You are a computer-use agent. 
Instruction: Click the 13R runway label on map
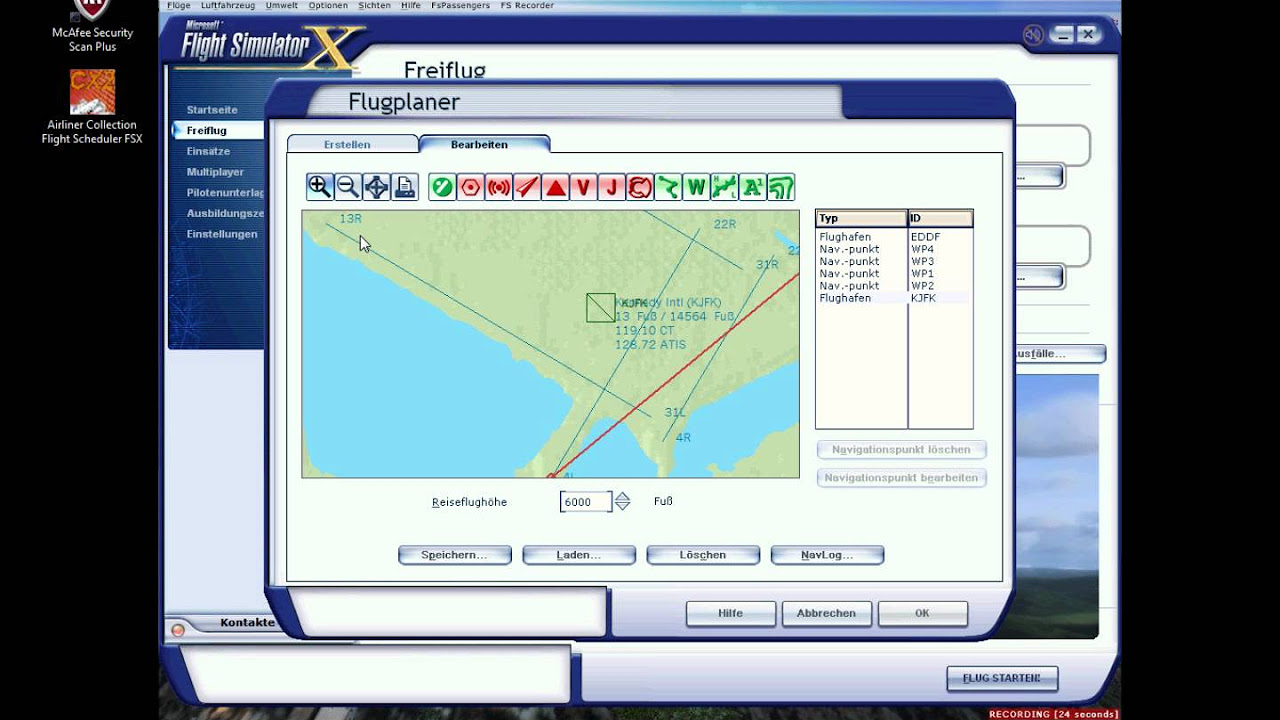pos(350,218)
